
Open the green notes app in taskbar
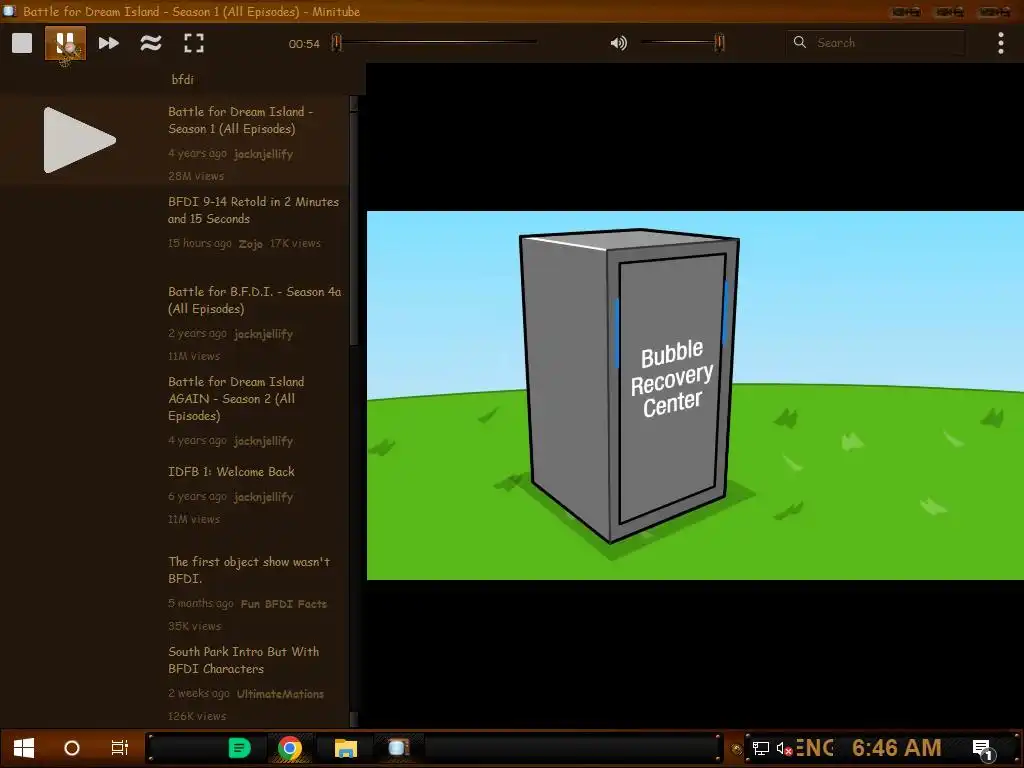[239, 748]
